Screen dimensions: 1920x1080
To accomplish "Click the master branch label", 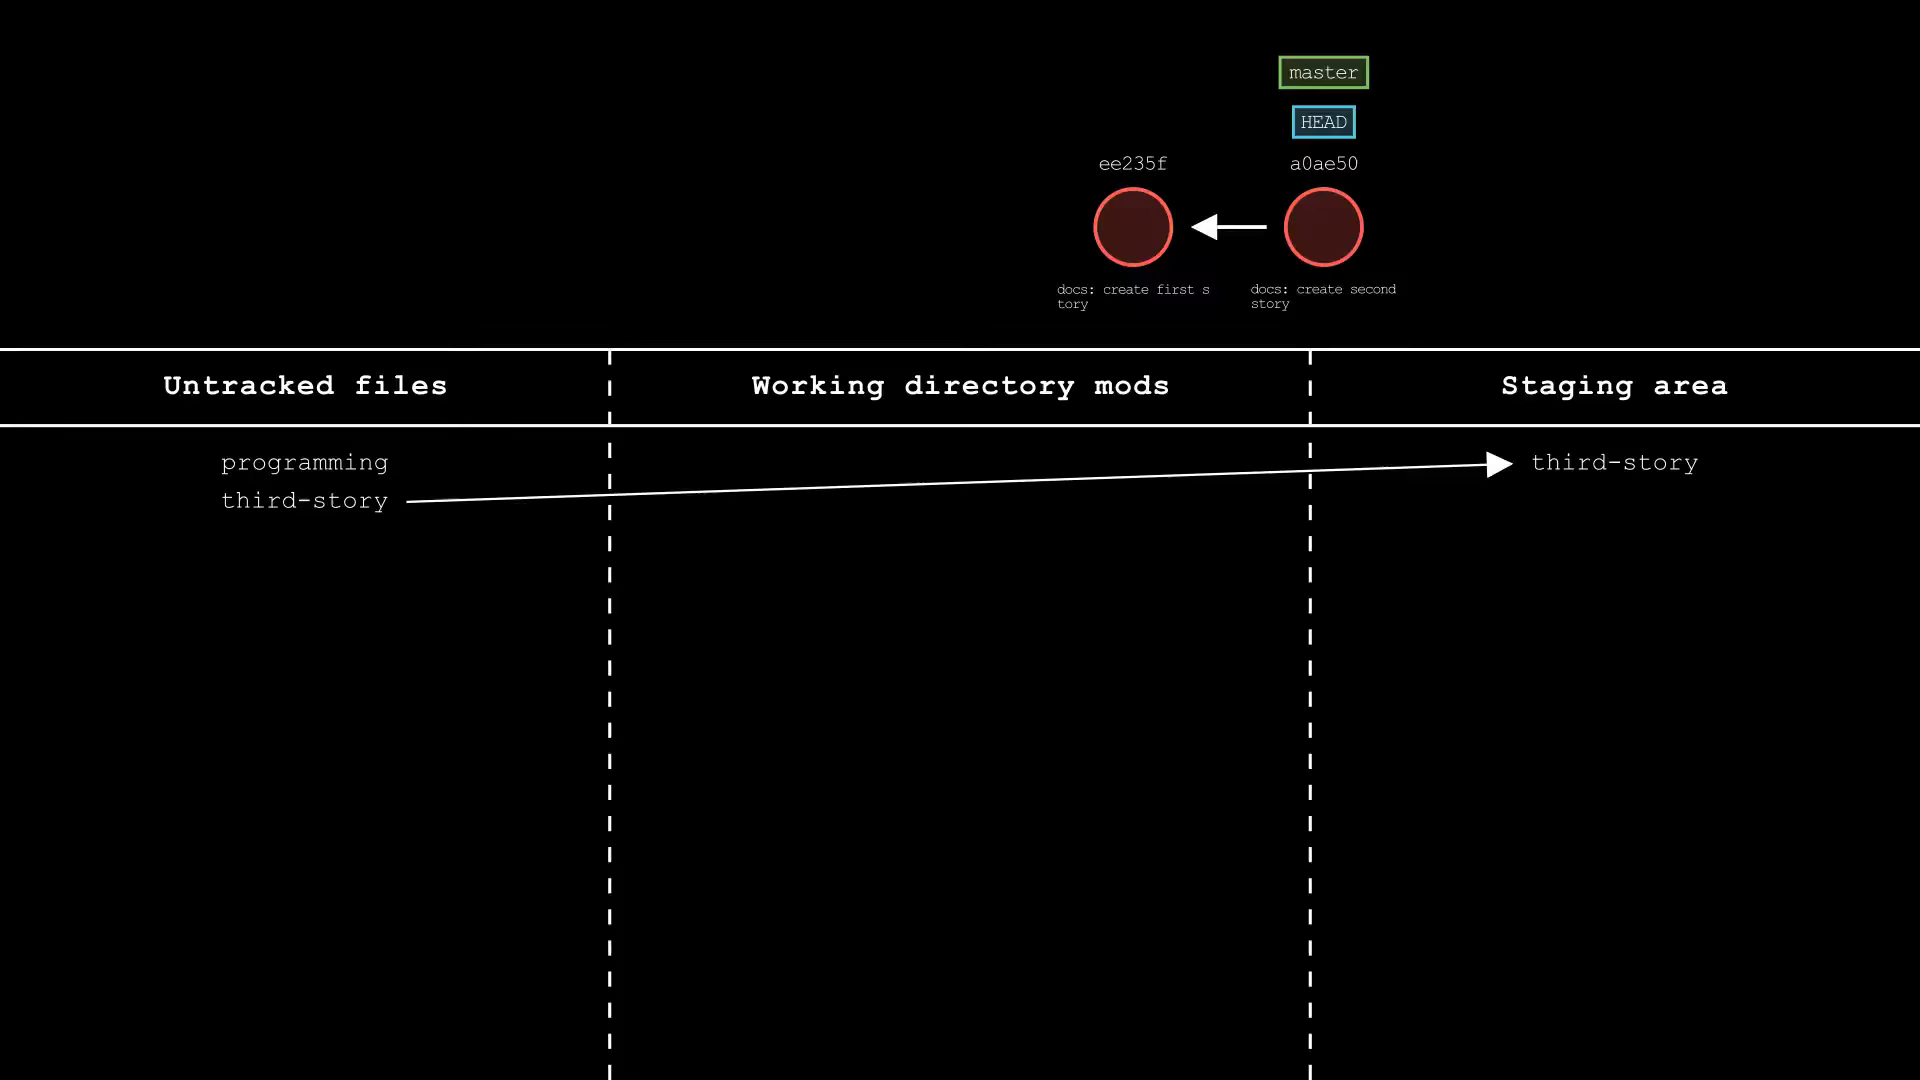I will pos(1323,73).
